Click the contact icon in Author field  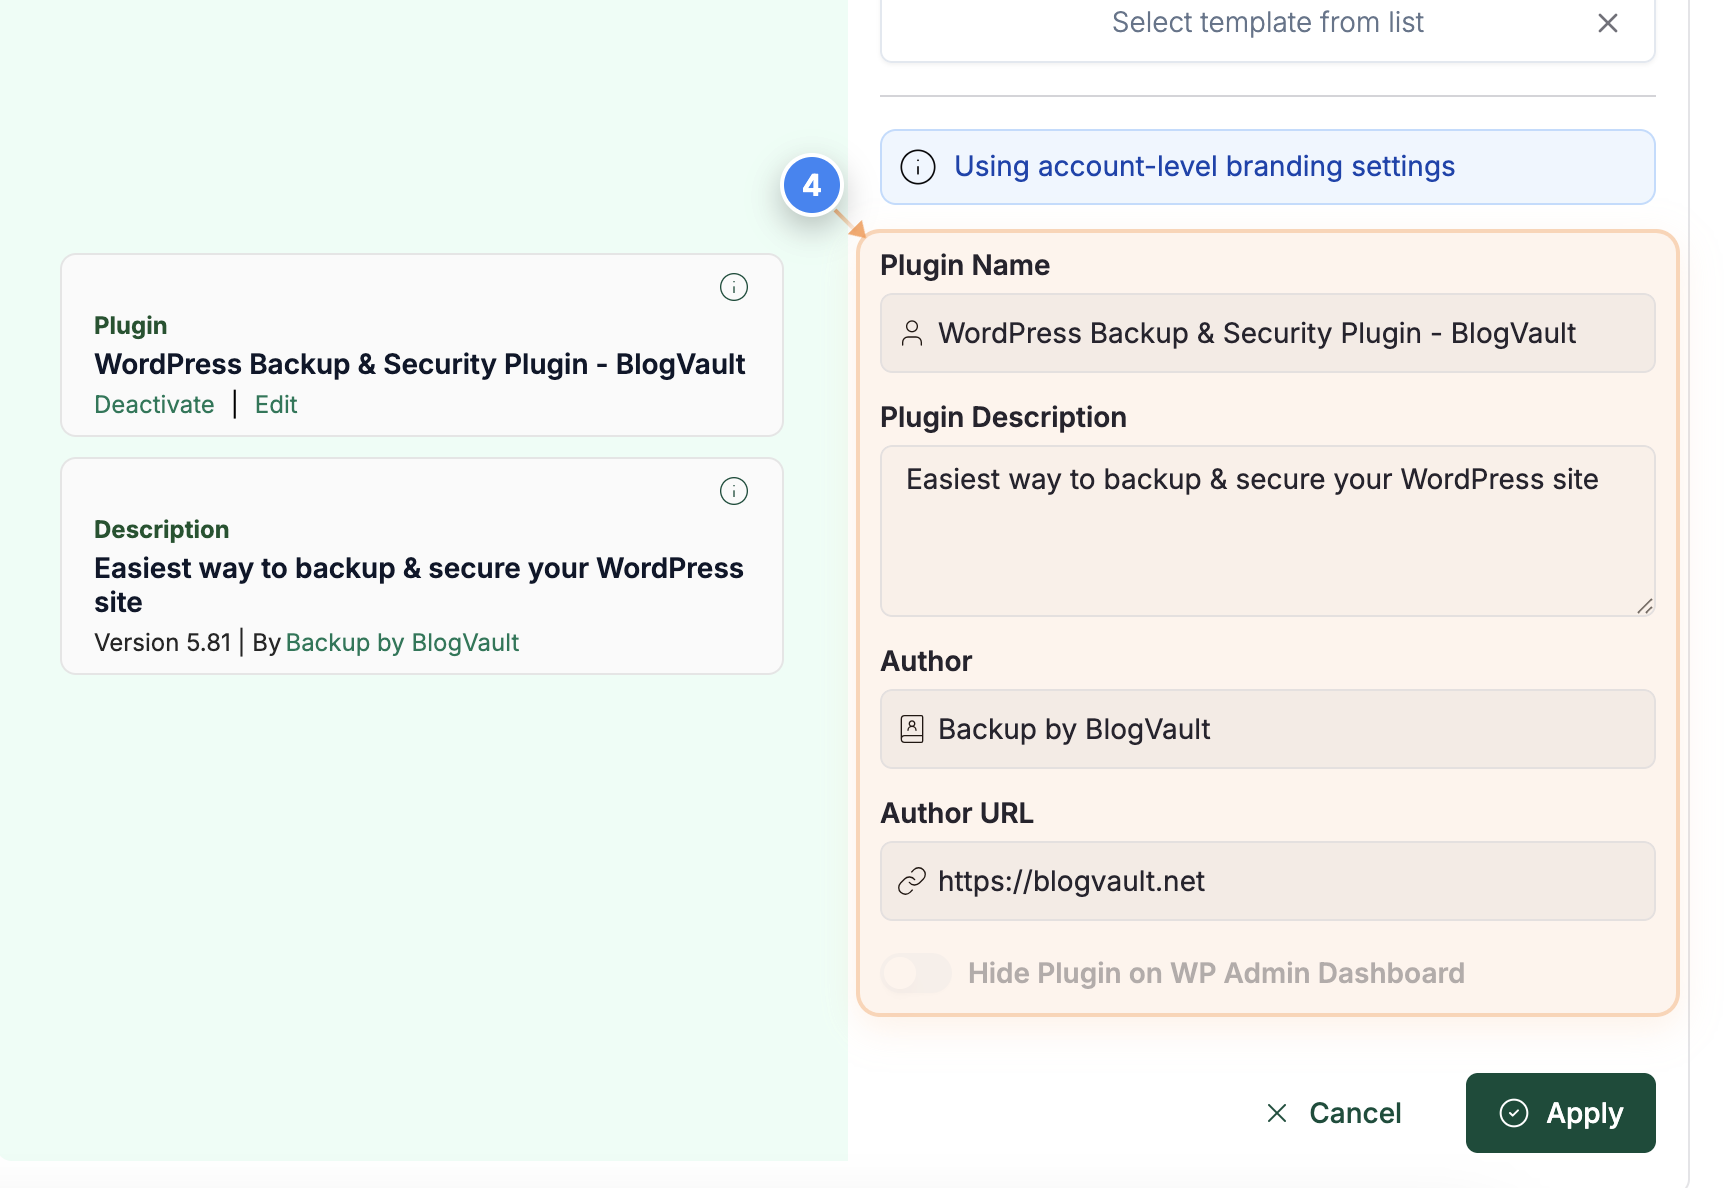912,729
